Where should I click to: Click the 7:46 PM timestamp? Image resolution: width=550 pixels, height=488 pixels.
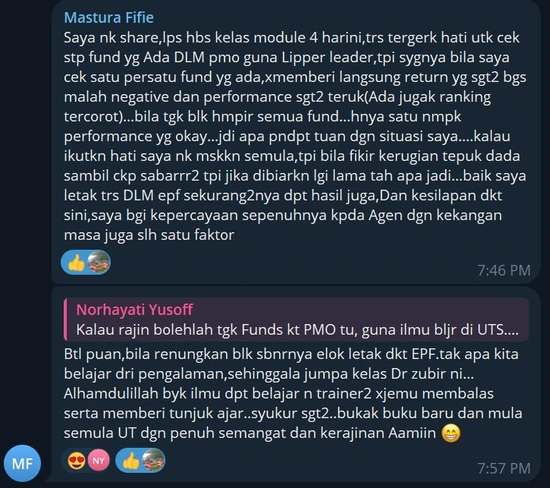coord(504,270)
